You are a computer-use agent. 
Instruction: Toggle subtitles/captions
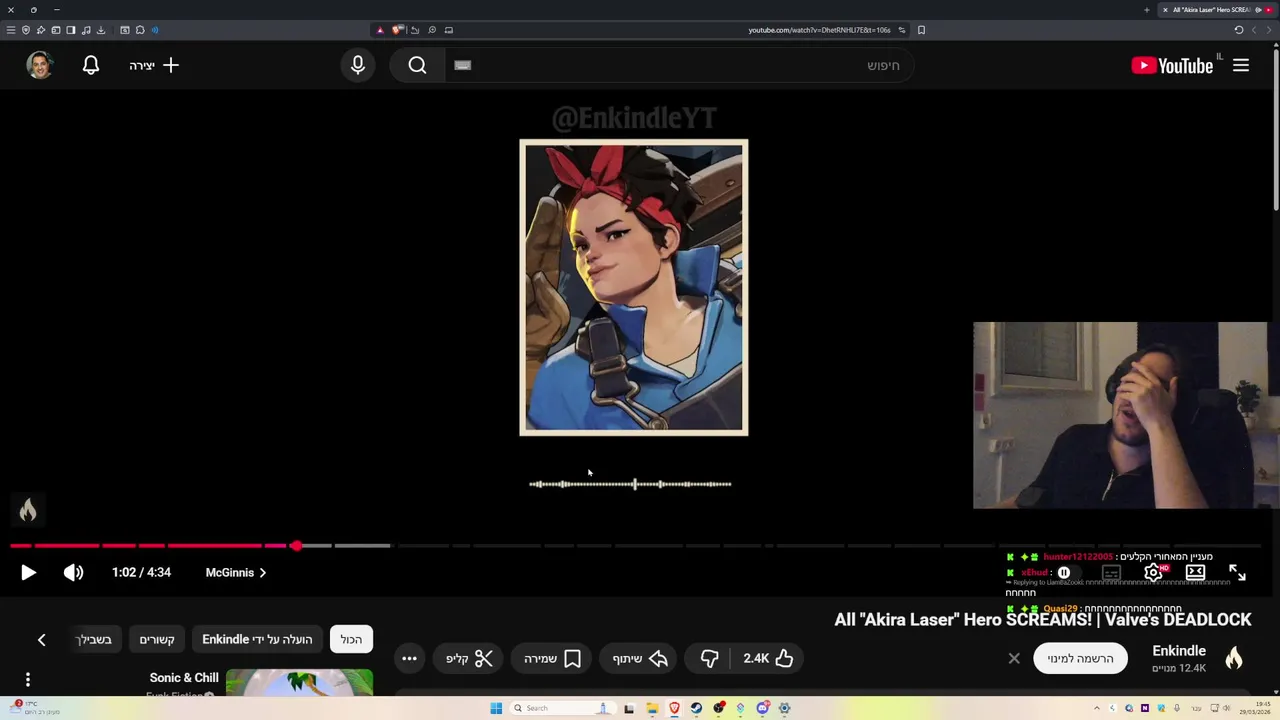1111,572
